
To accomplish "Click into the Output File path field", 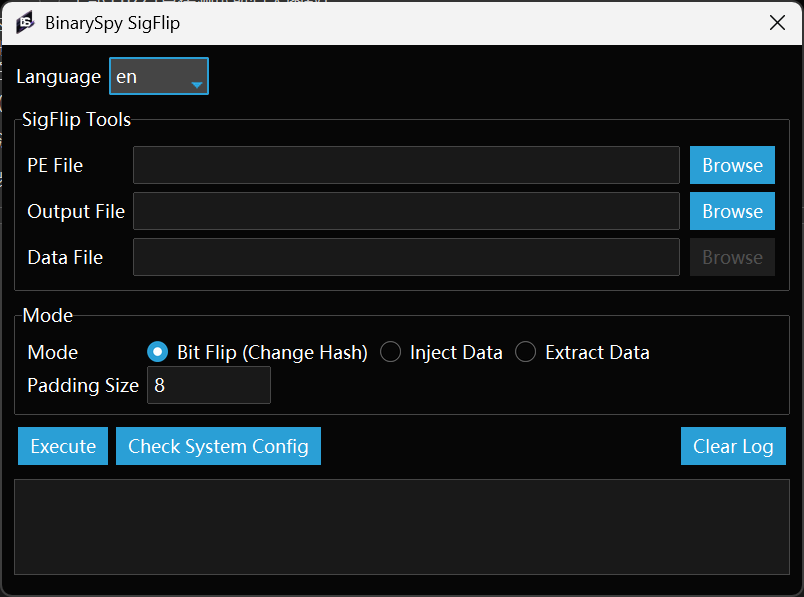I will (x=406, y=211).
